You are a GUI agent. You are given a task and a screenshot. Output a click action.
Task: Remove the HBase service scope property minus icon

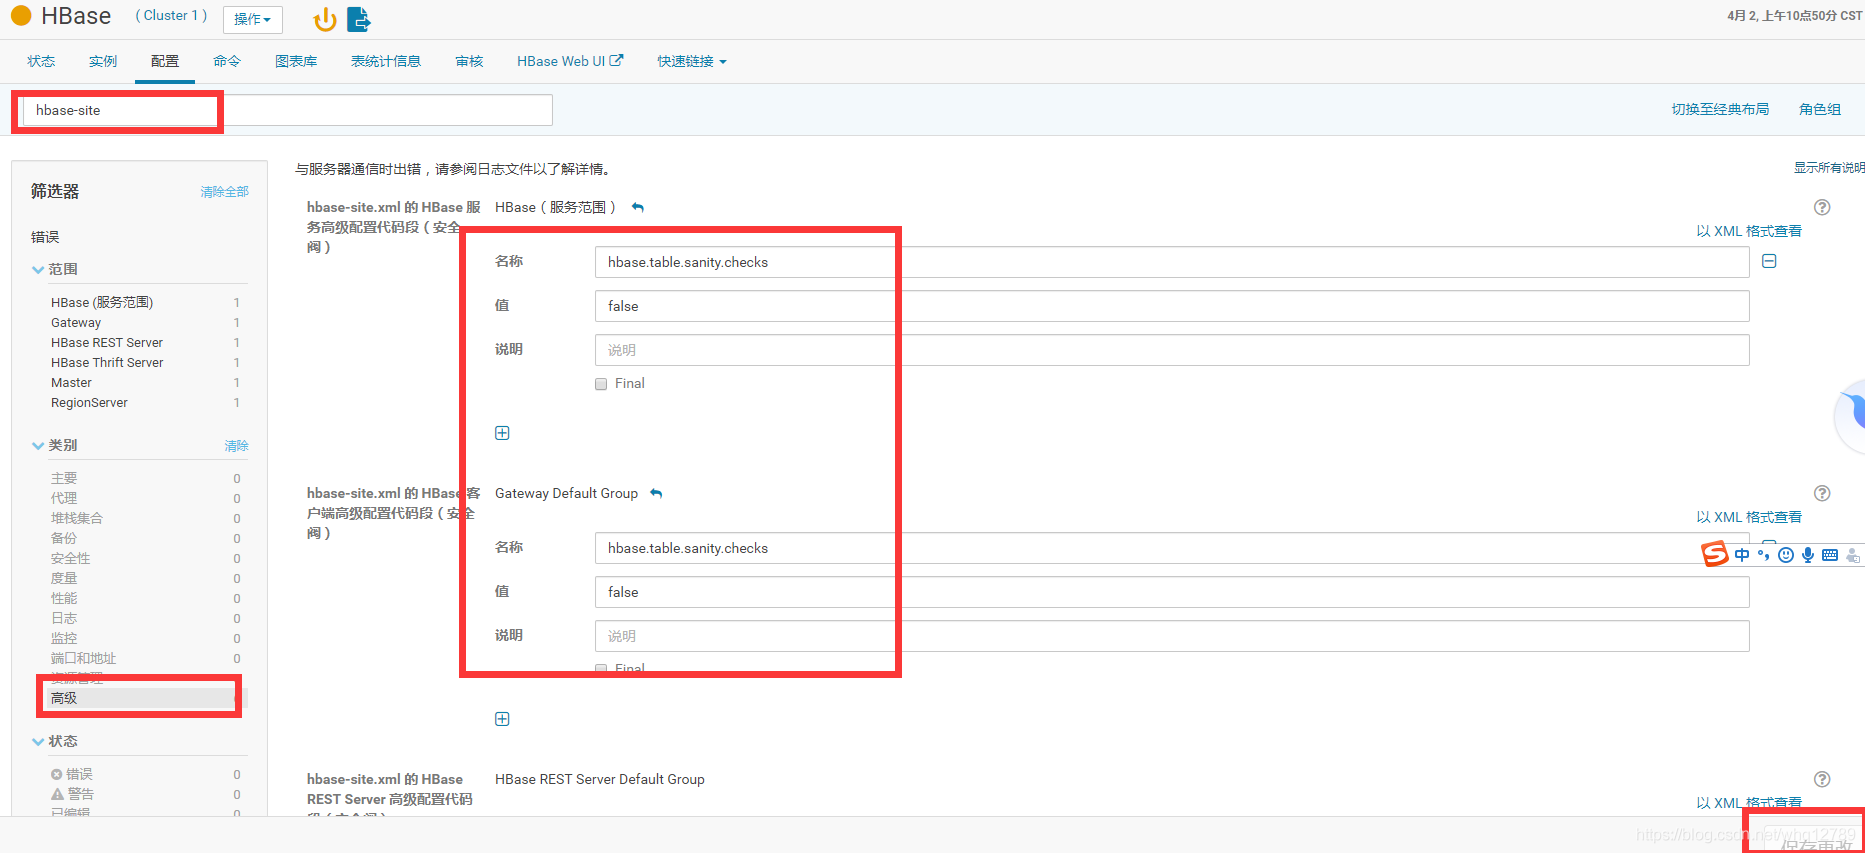(1769, 261)
